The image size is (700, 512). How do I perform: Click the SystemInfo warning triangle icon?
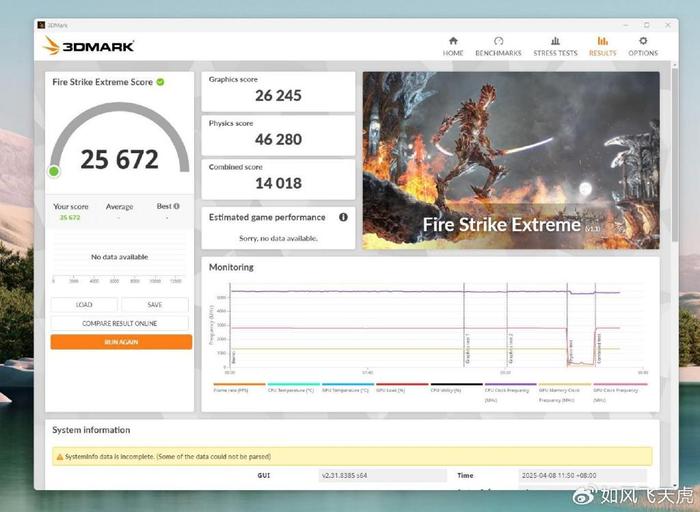tap(59, 457)
